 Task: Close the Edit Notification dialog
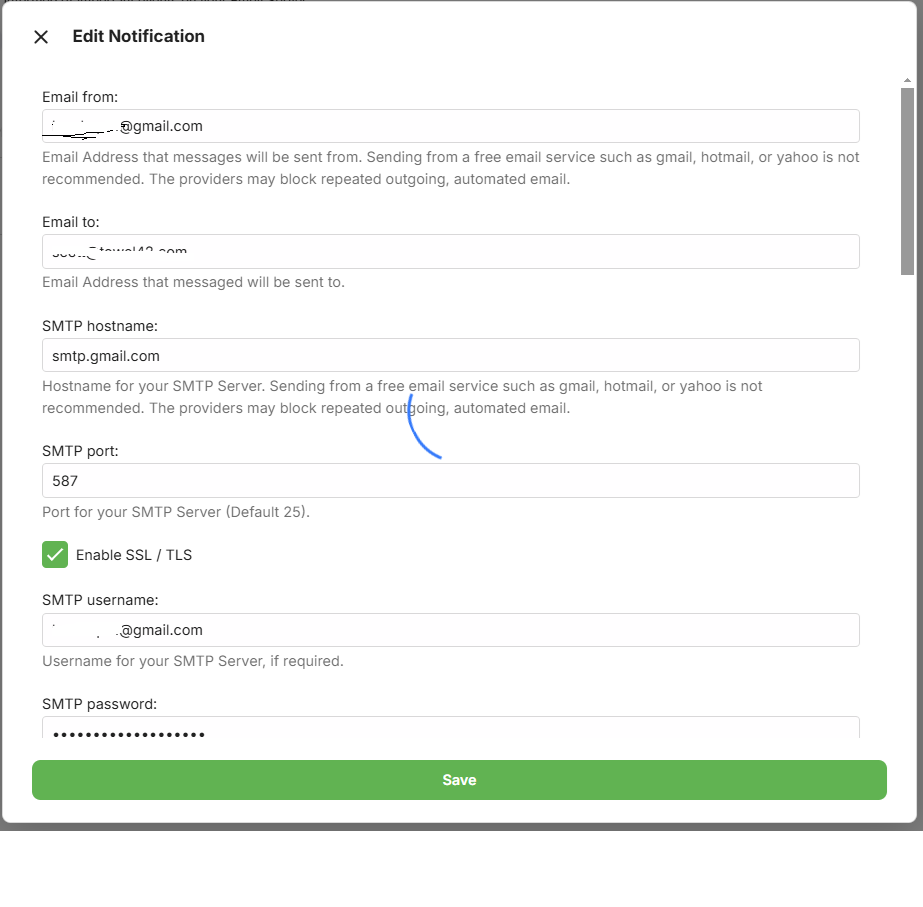click(x=41, y=37)
